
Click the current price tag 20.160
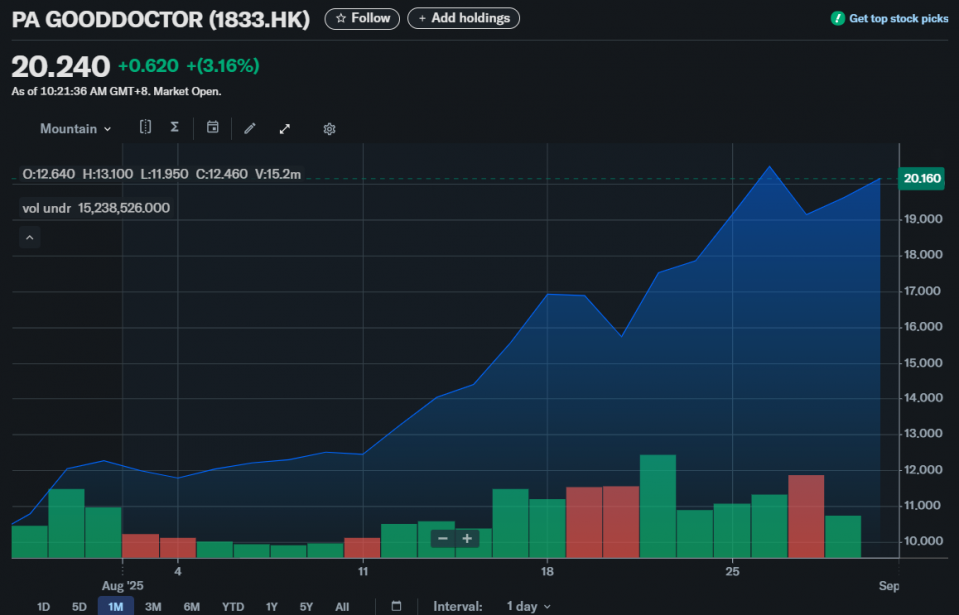coord(922,179)
